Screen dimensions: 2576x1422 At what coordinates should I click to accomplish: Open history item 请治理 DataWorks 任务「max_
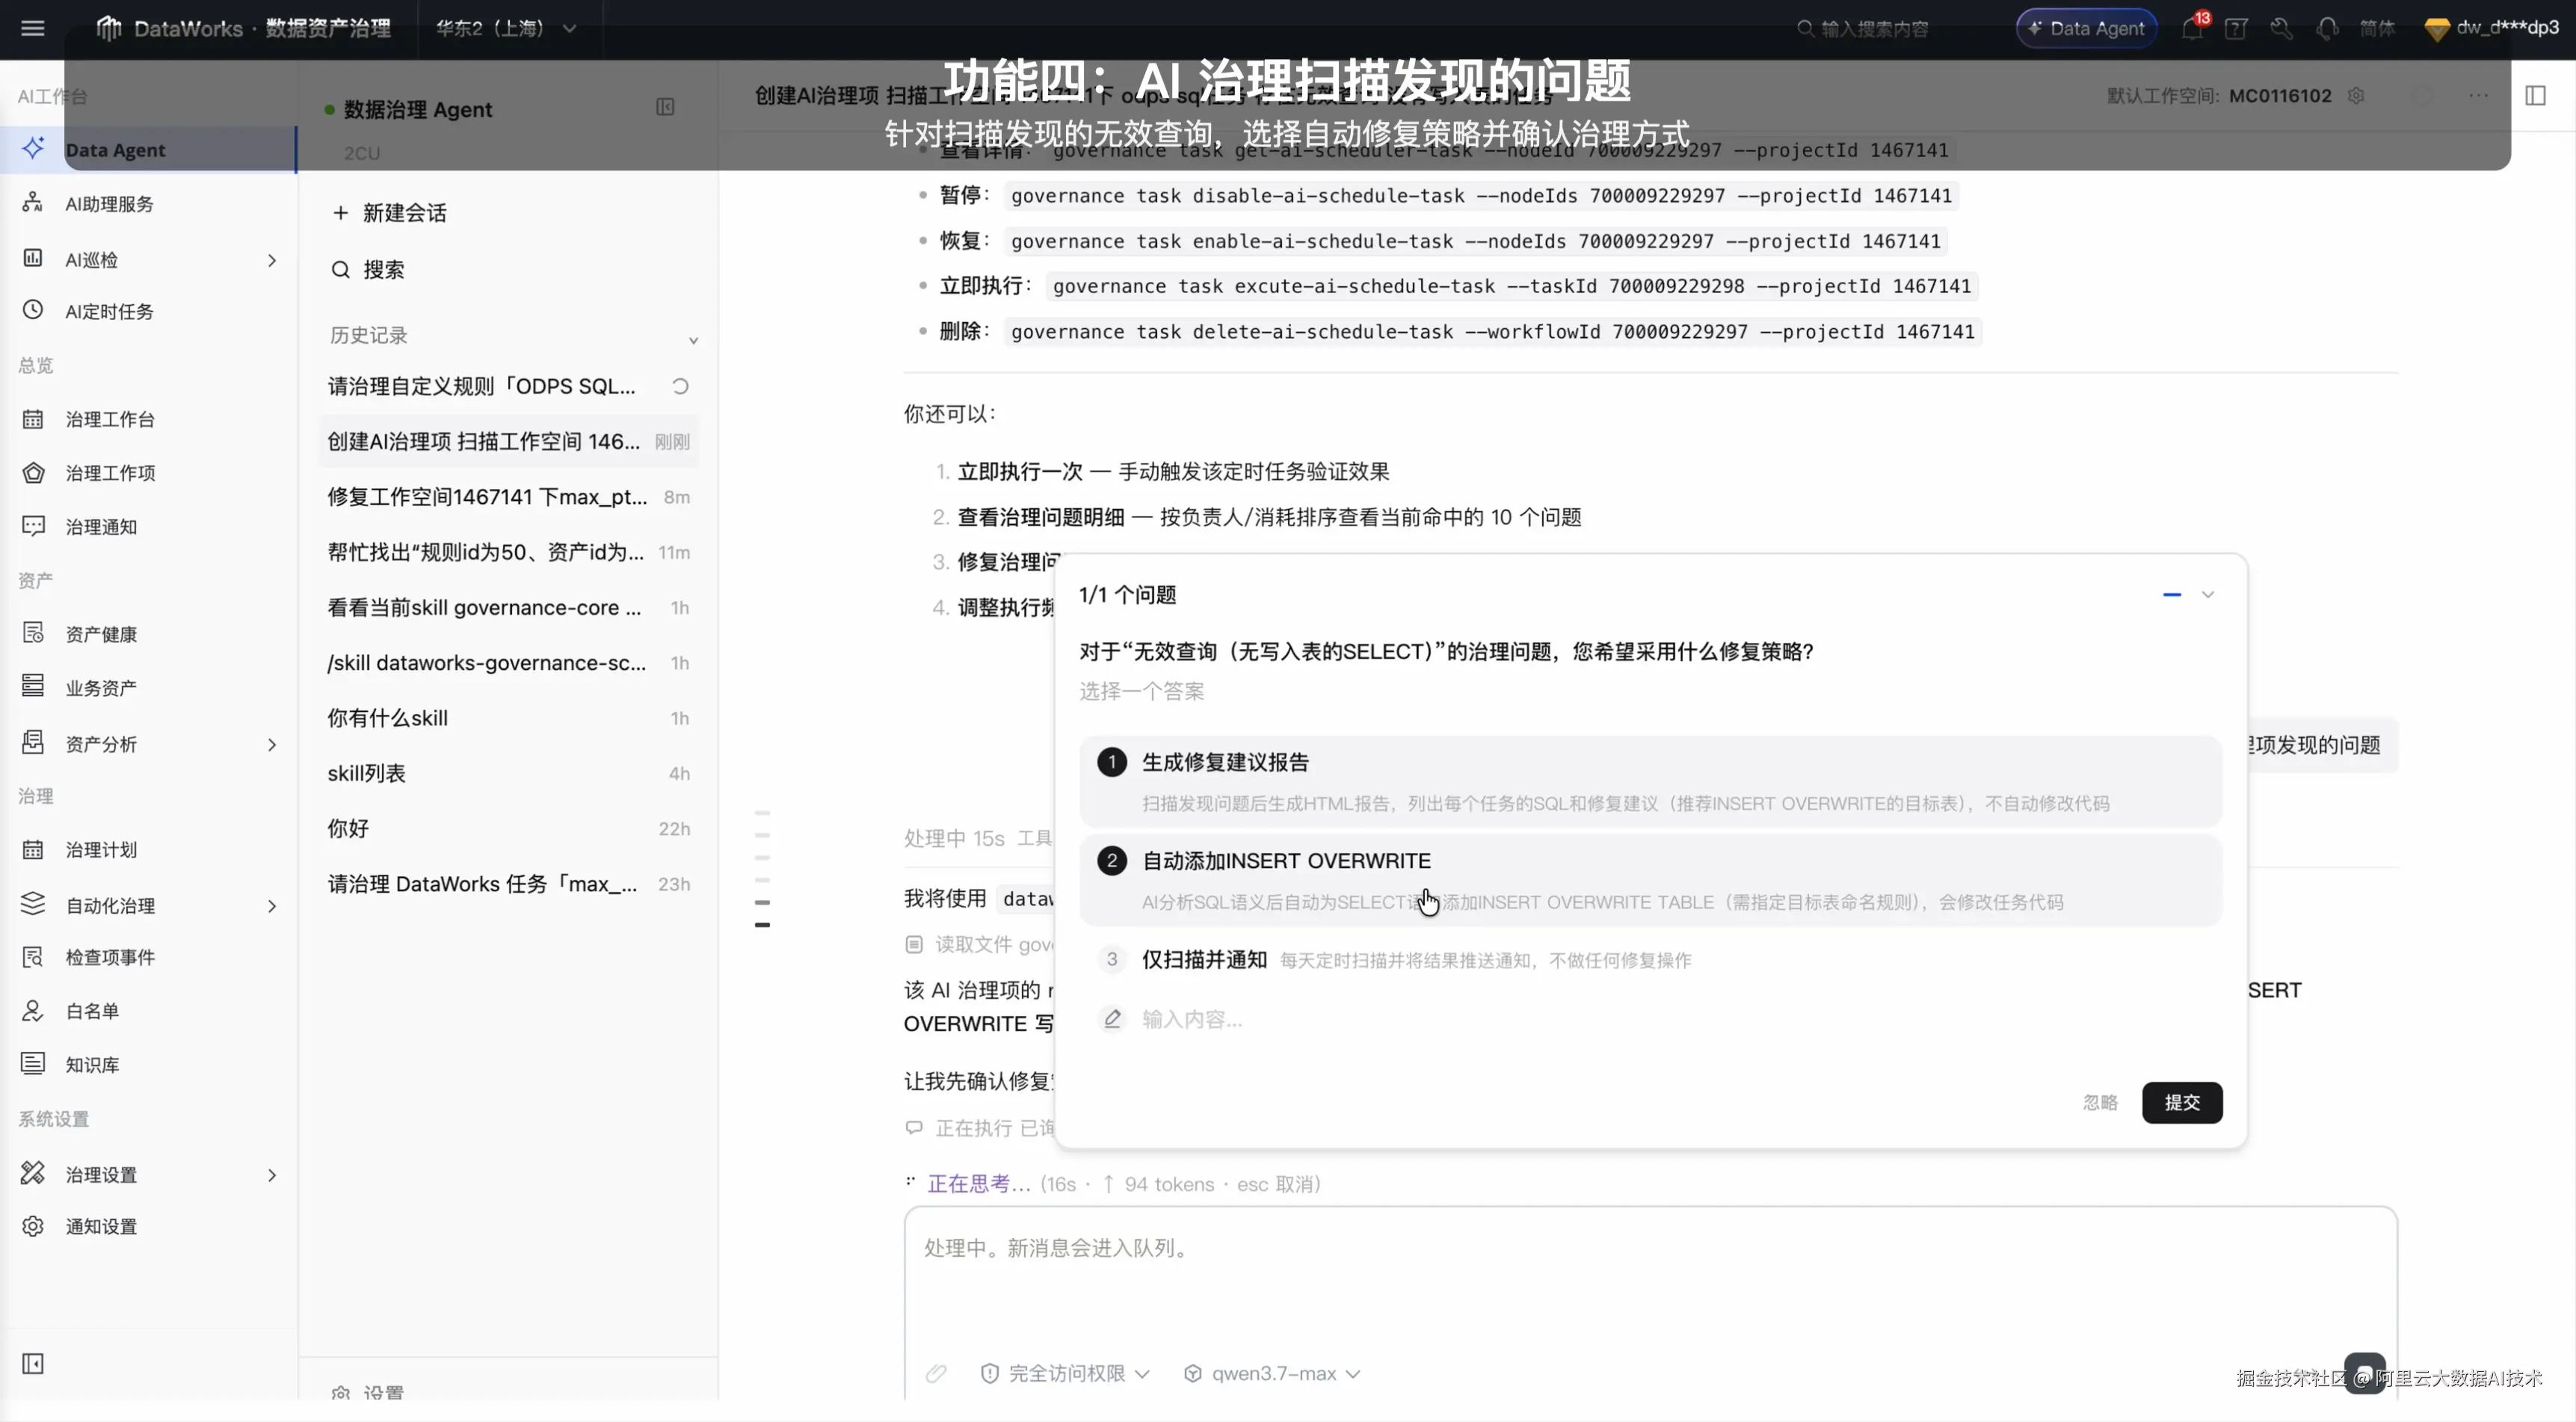509,884
